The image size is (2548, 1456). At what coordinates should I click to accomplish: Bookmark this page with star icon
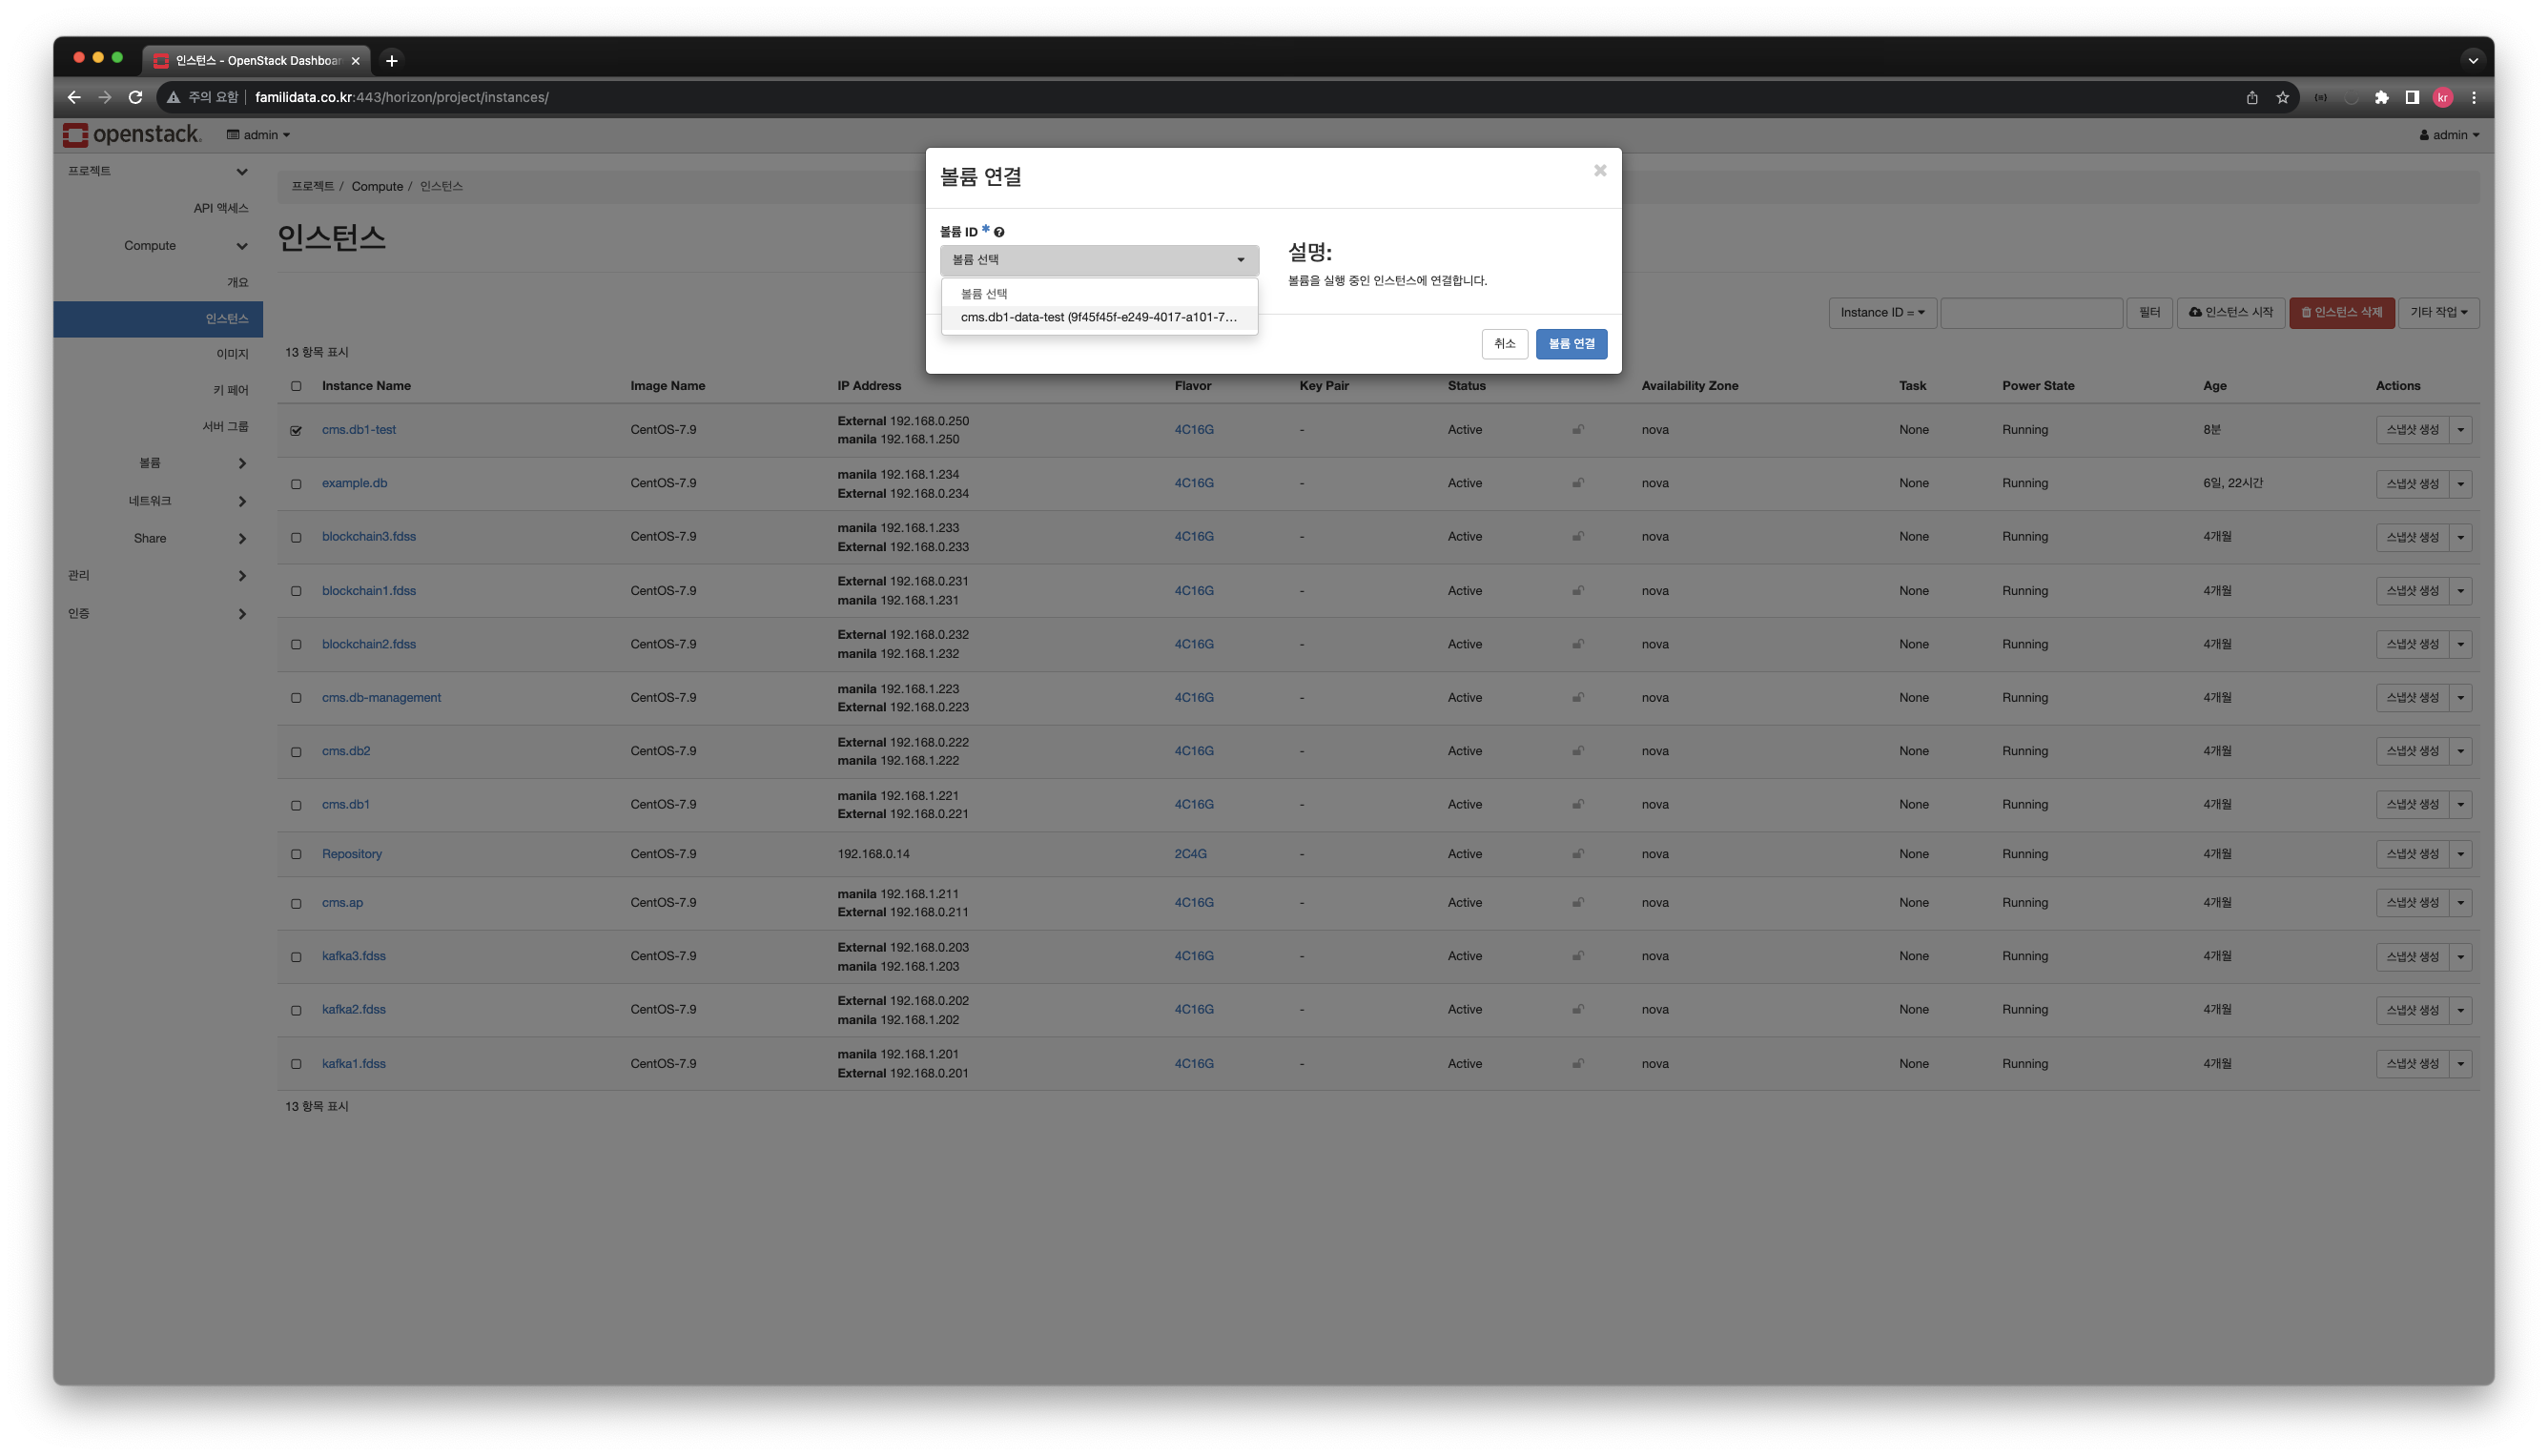pyautogui.click(x=2282, y=97)
